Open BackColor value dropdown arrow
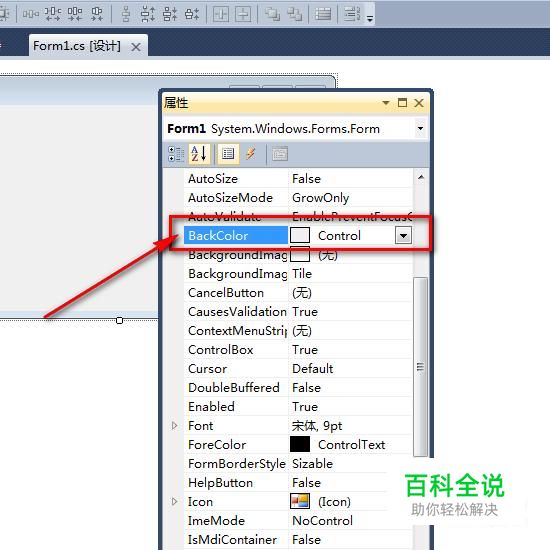This screenshot has height=550, width=550. click(x=403, y=236)
